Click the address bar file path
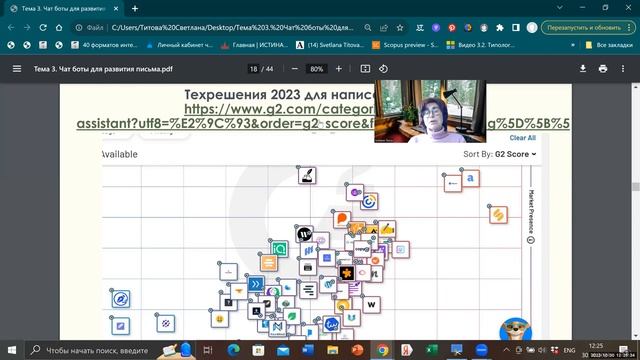Image resolution: width=640 pixels, height=360 pixels. 232,28
